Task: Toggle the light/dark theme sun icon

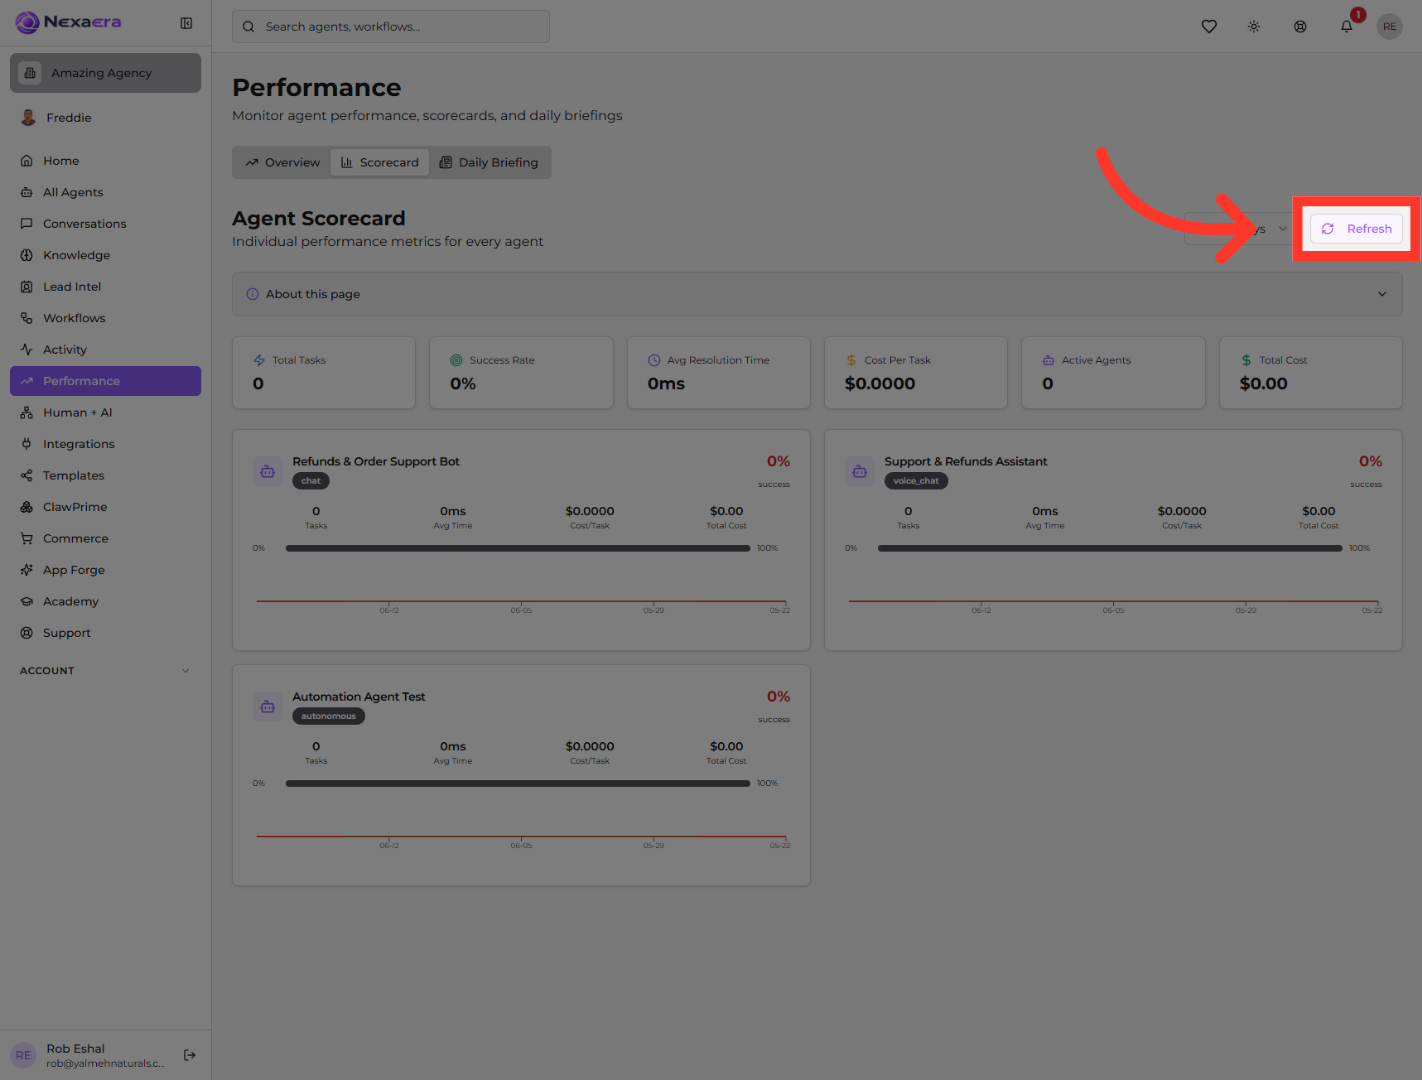Action: pyautogui.click(x=1254, y=27)
